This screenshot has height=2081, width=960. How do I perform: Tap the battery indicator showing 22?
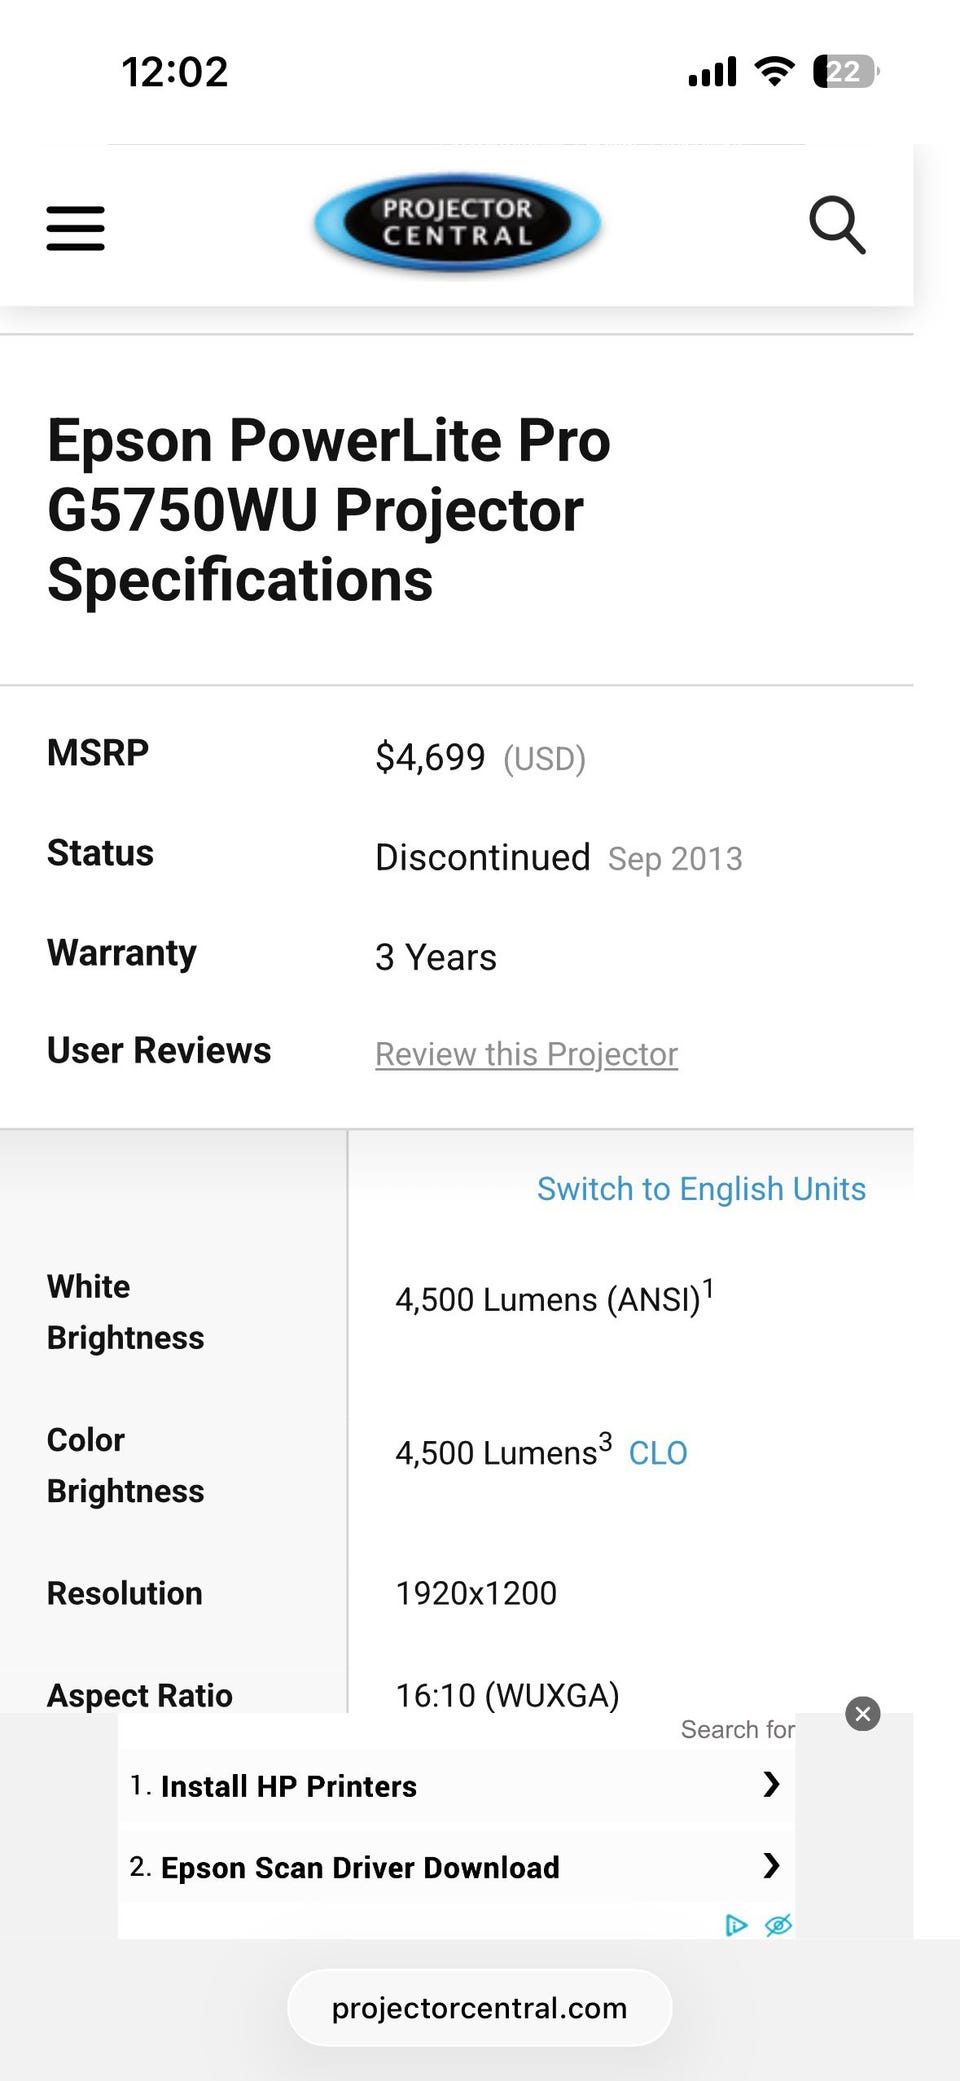845,71
